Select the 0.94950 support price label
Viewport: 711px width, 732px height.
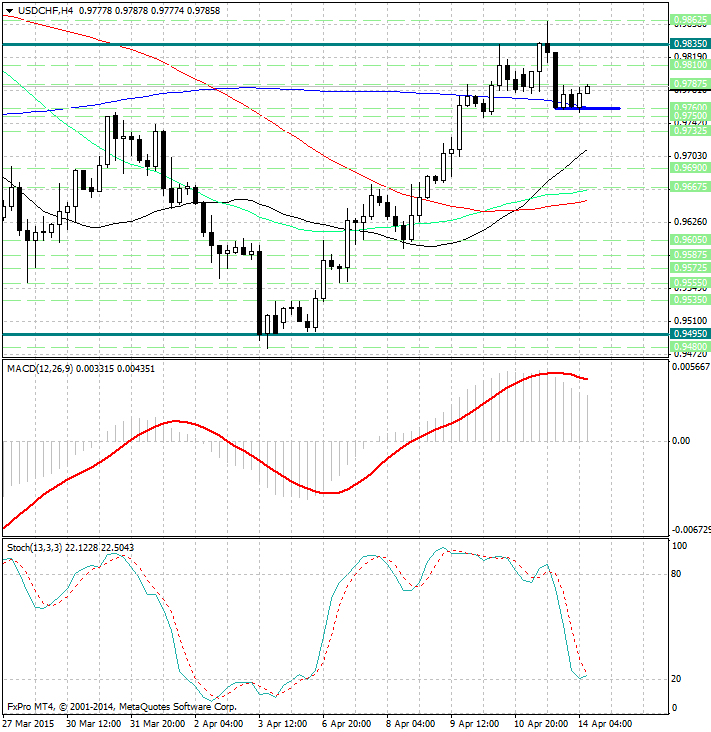tap(691, 334)
